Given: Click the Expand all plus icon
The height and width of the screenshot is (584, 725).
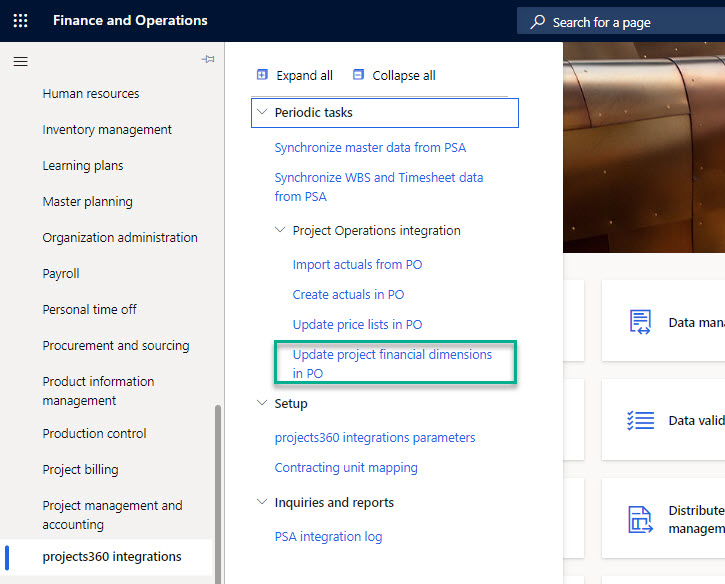Looking at the screenshot, I should 262,74.
